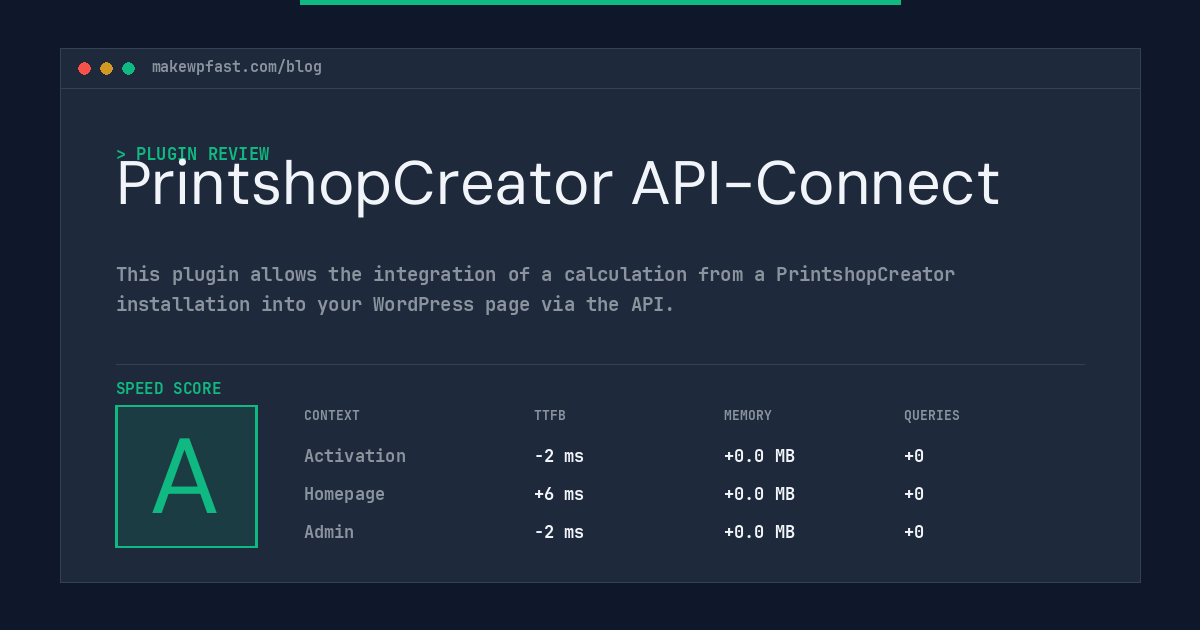Click the Admin queries value +0
This screenshot has width=1200, height=630.
914,532
